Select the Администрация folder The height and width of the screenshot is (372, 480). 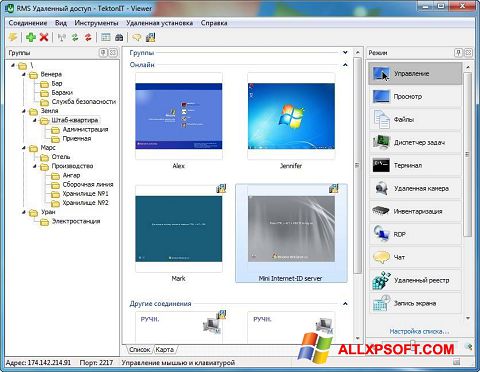click(x=85, y=129)
